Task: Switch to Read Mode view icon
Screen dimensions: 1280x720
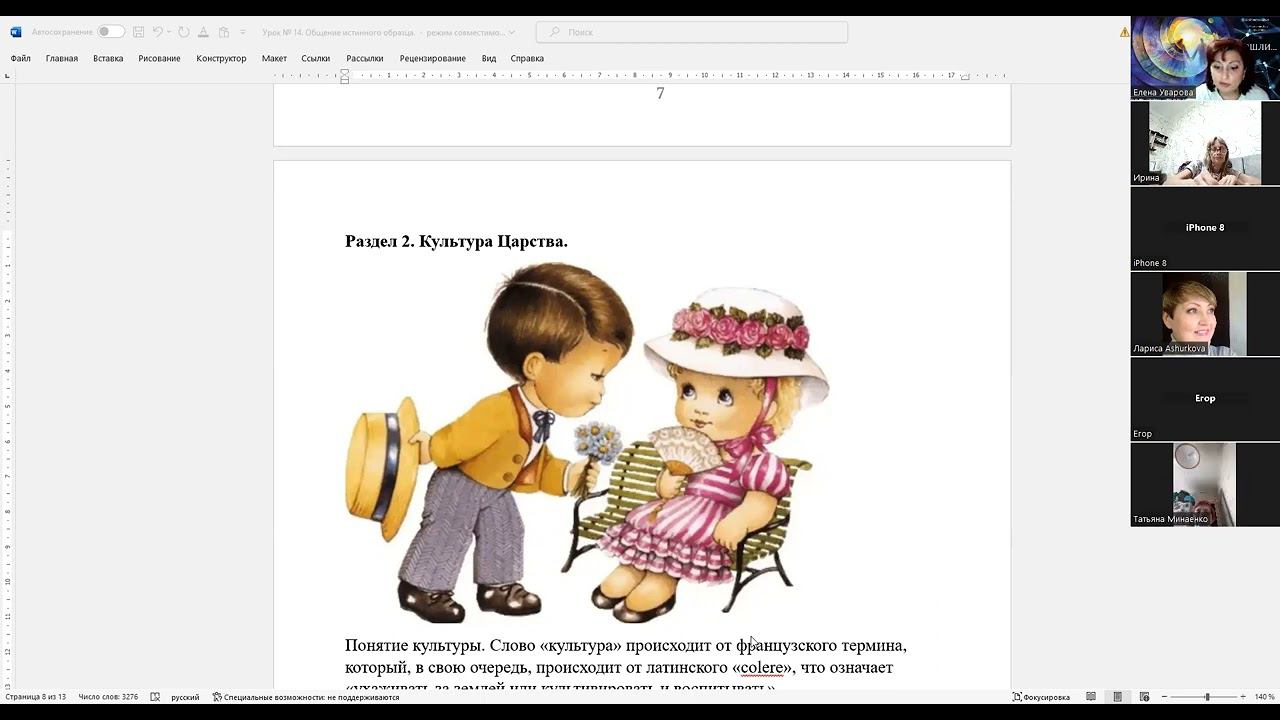Action: (1091, 697)
